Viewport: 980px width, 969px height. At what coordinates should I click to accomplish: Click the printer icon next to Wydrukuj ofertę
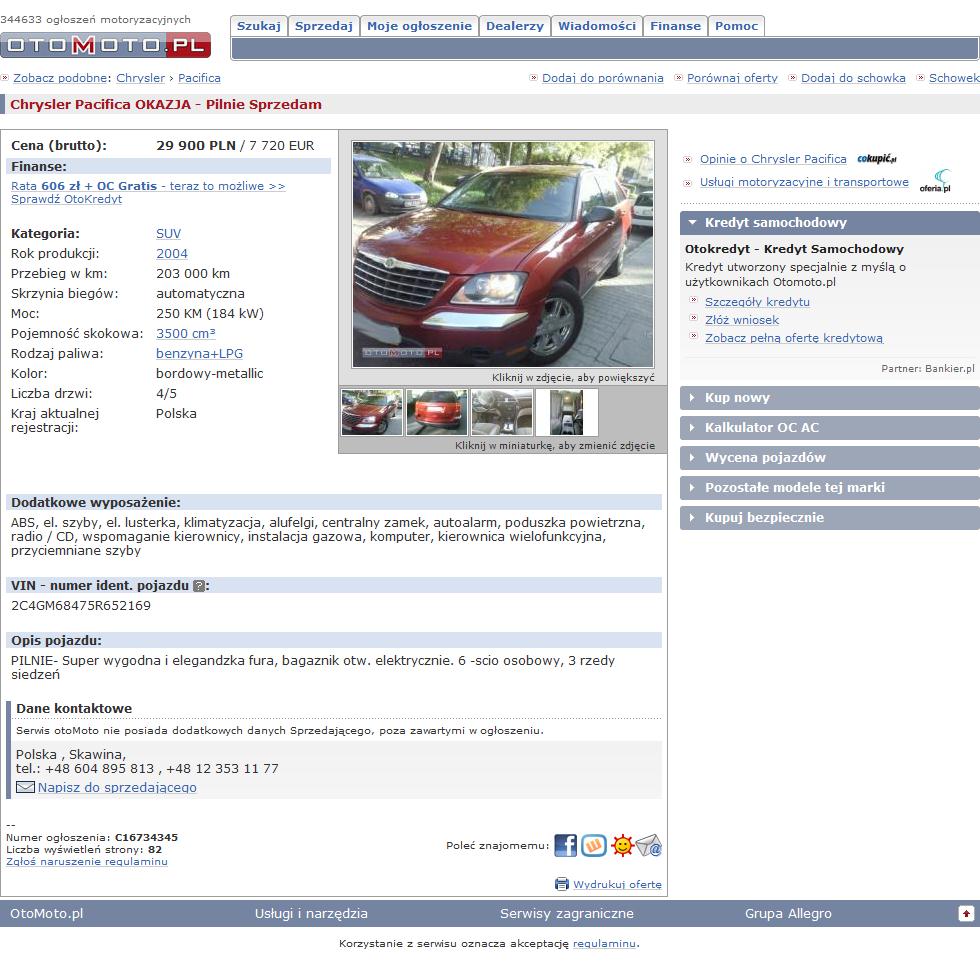[562, 884]
